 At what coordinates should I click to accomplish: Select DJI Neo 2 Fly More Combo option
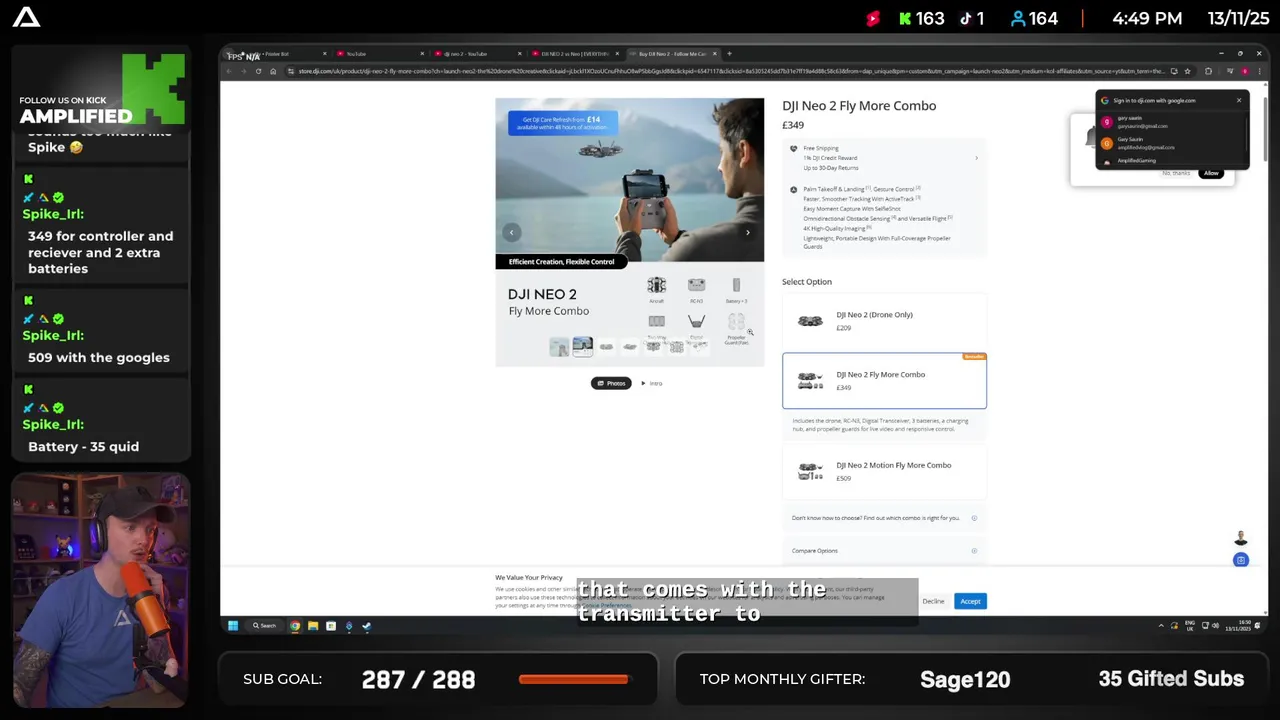click(x=884, y=381)
